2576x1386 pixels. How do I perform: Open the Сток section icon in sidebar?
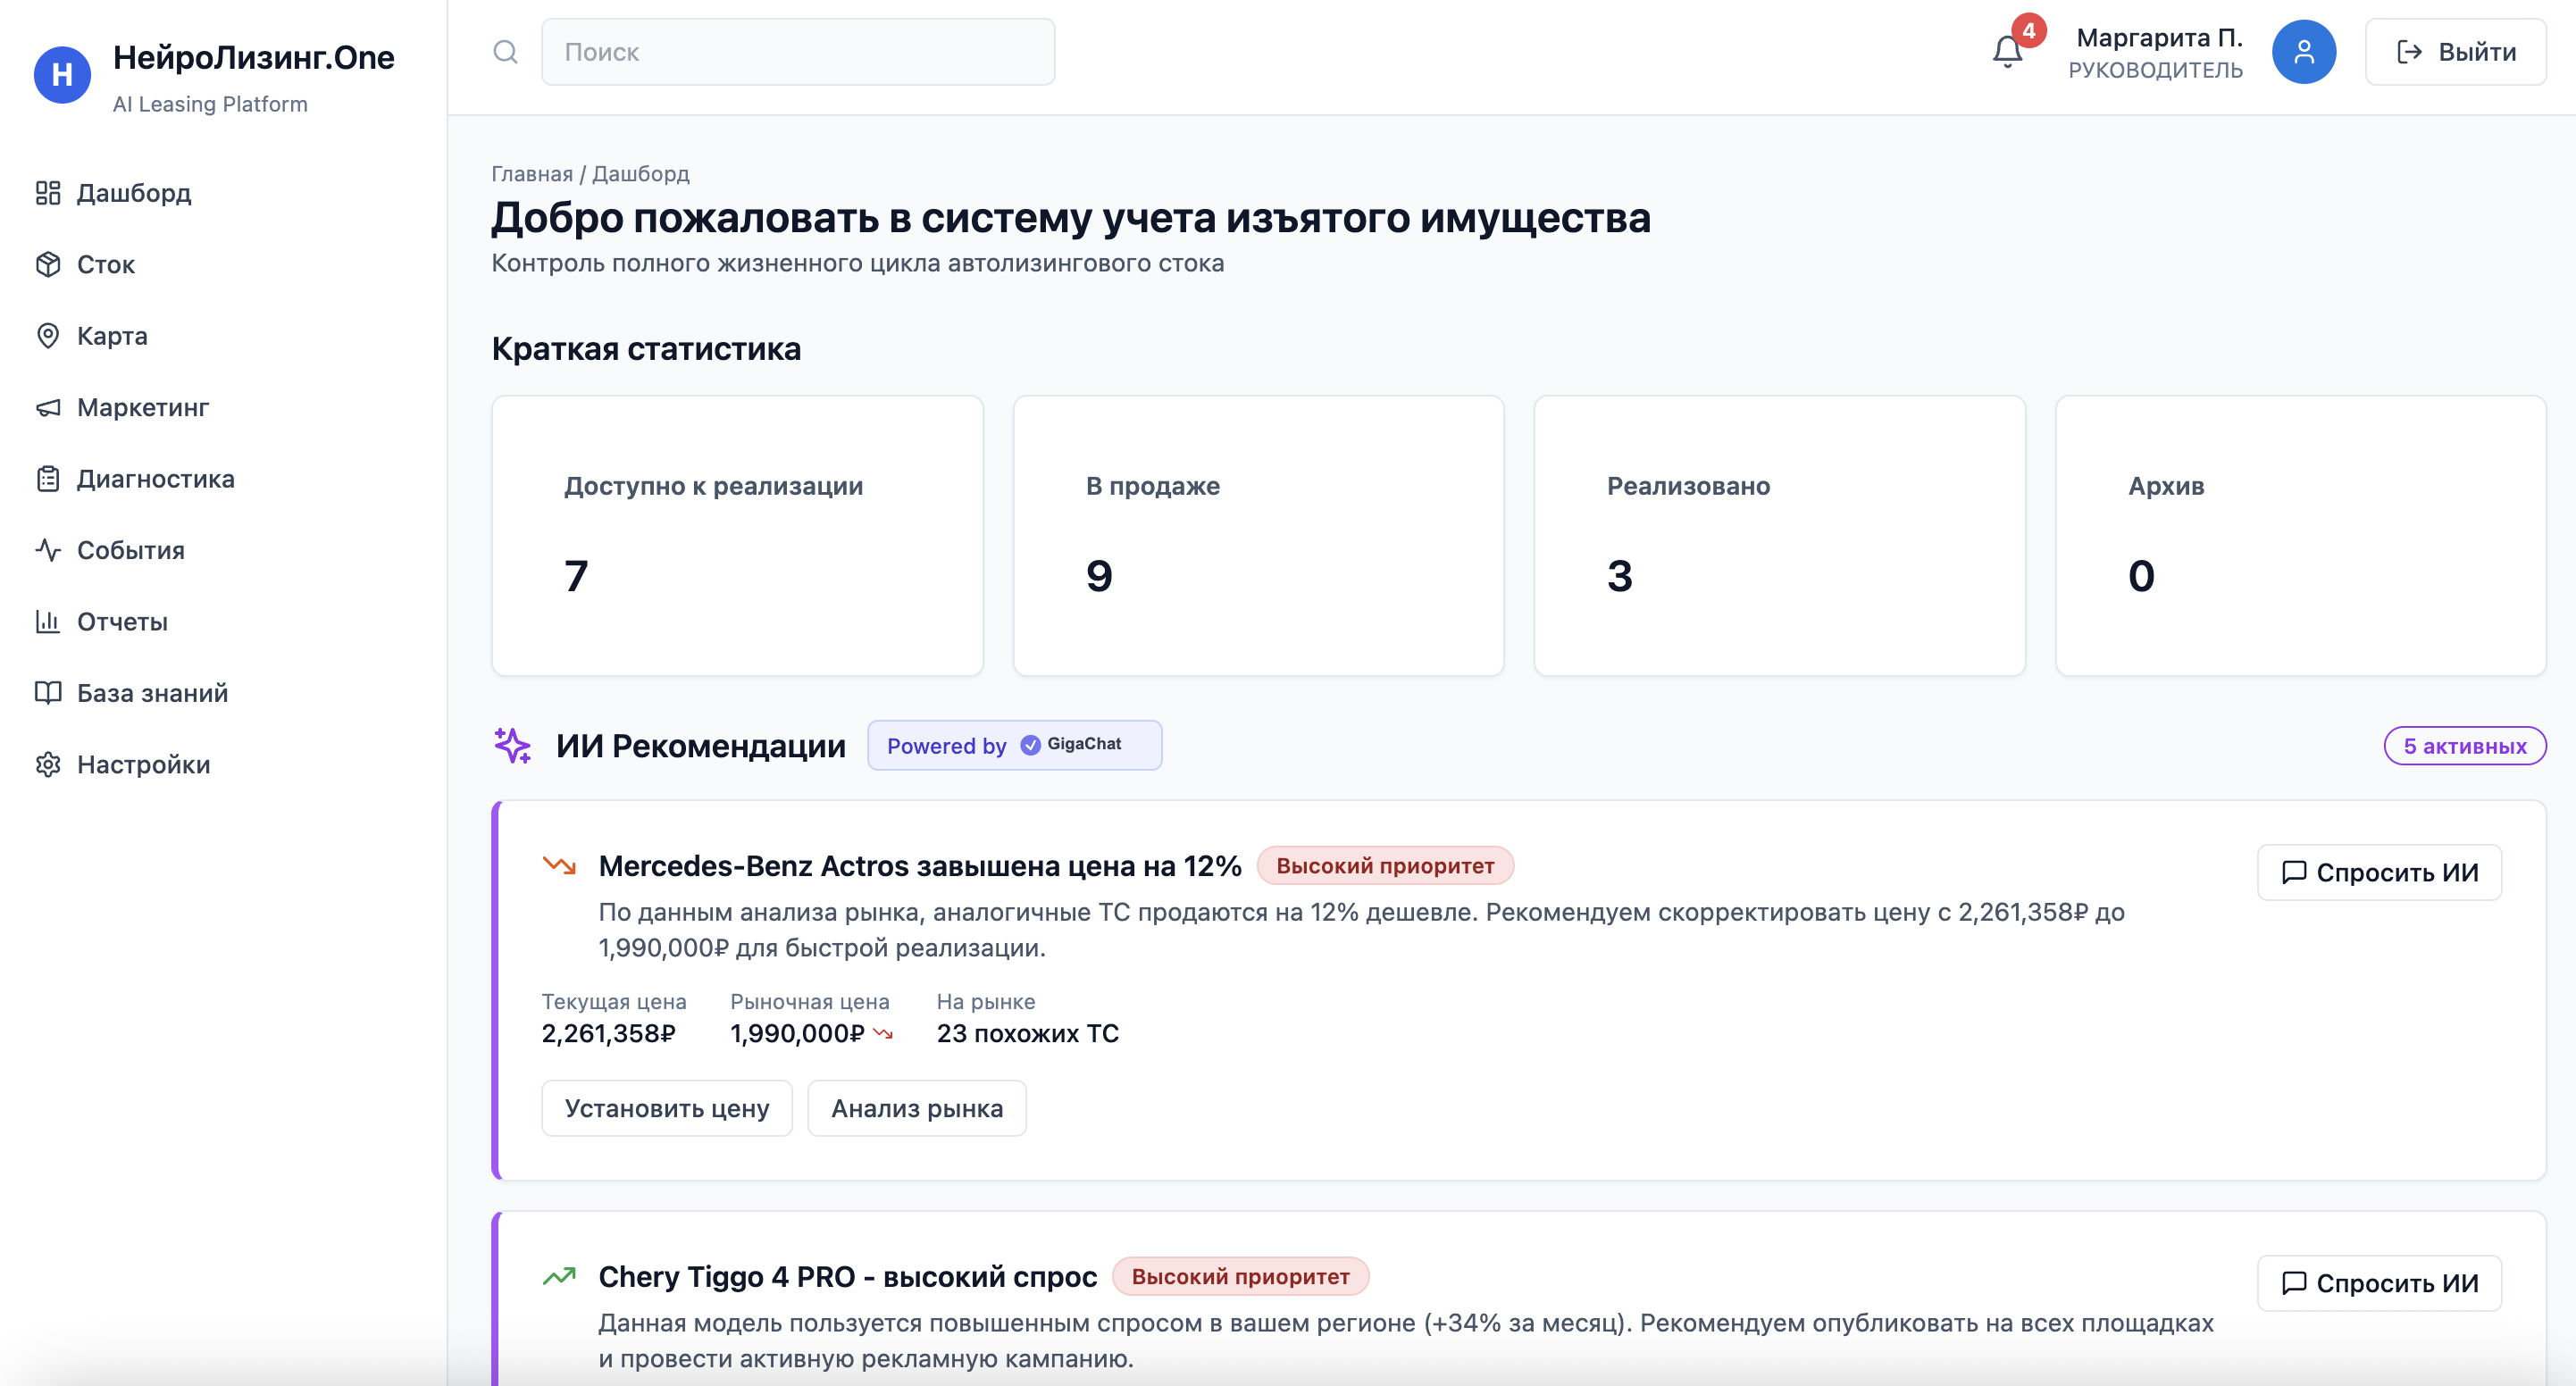pos(49,264)
